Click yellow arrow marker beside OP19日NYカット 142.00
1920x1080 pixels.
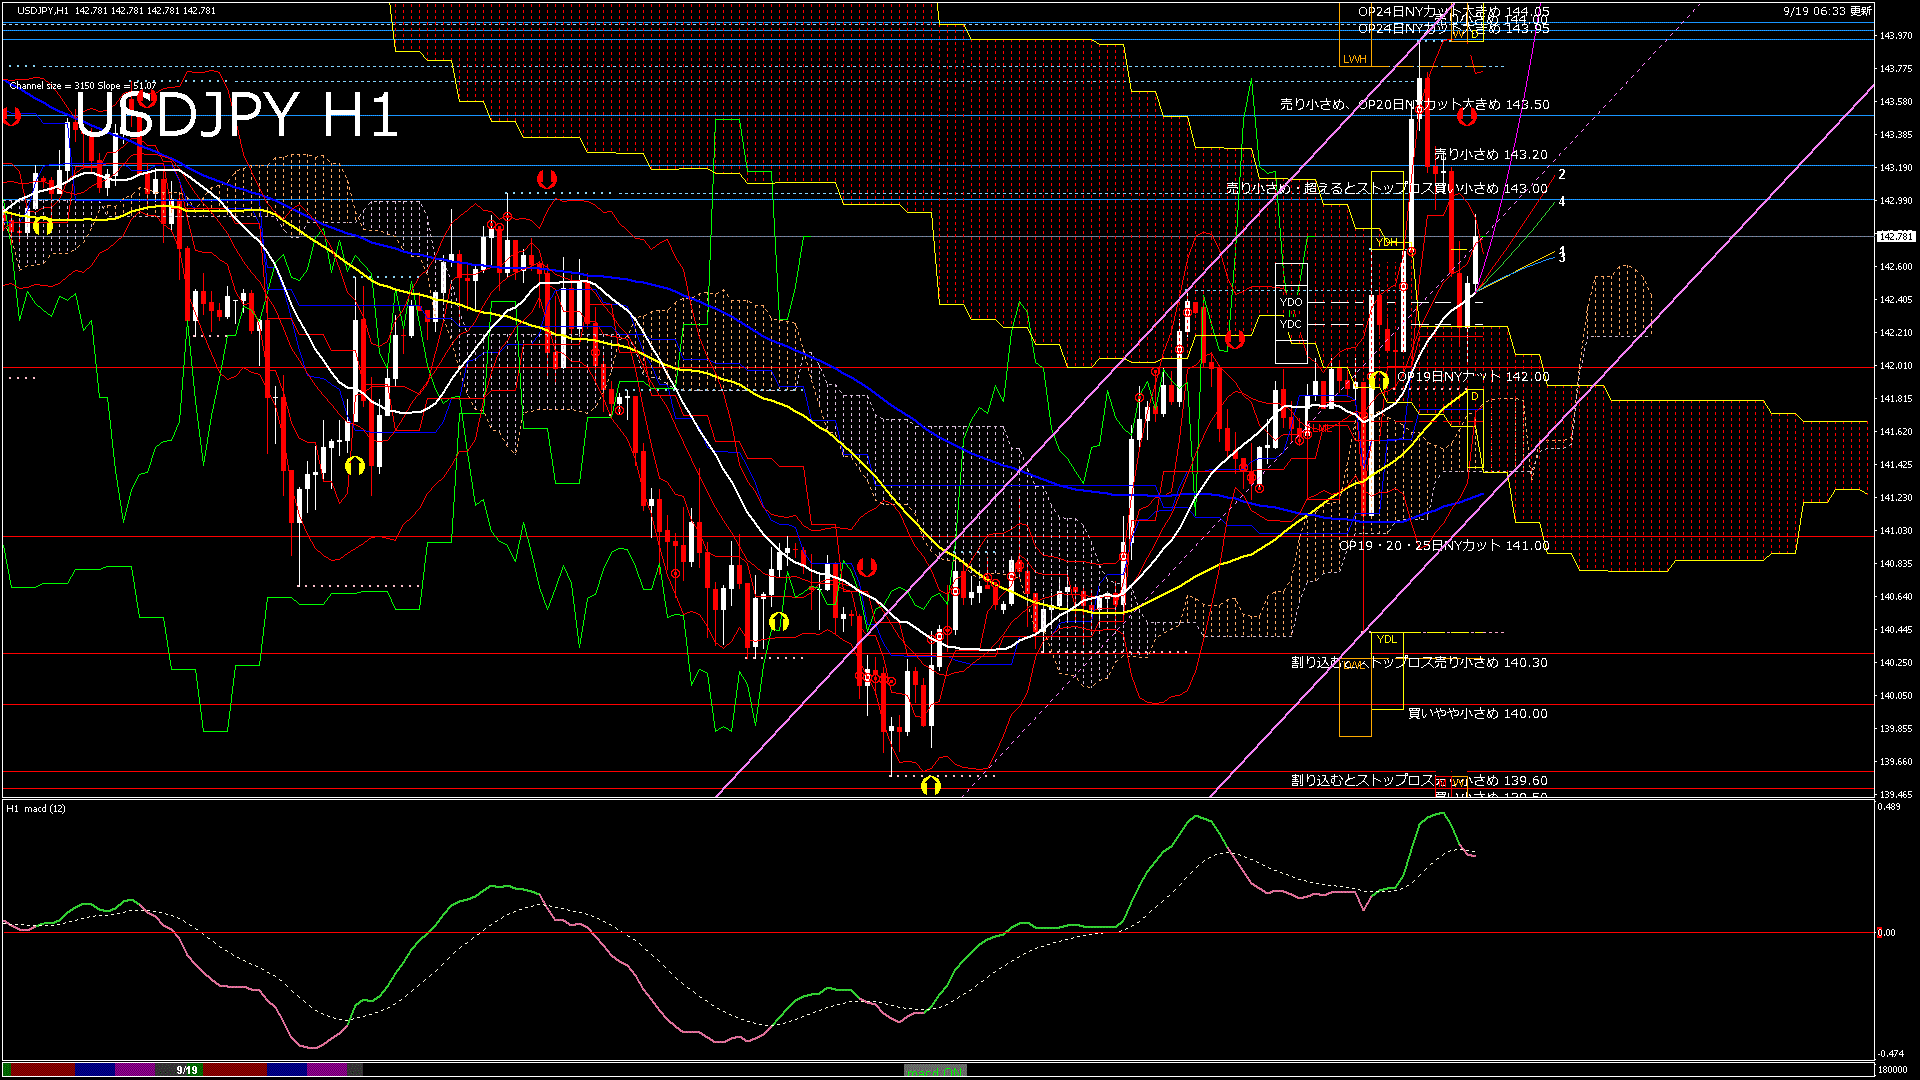coord(1379,380)
